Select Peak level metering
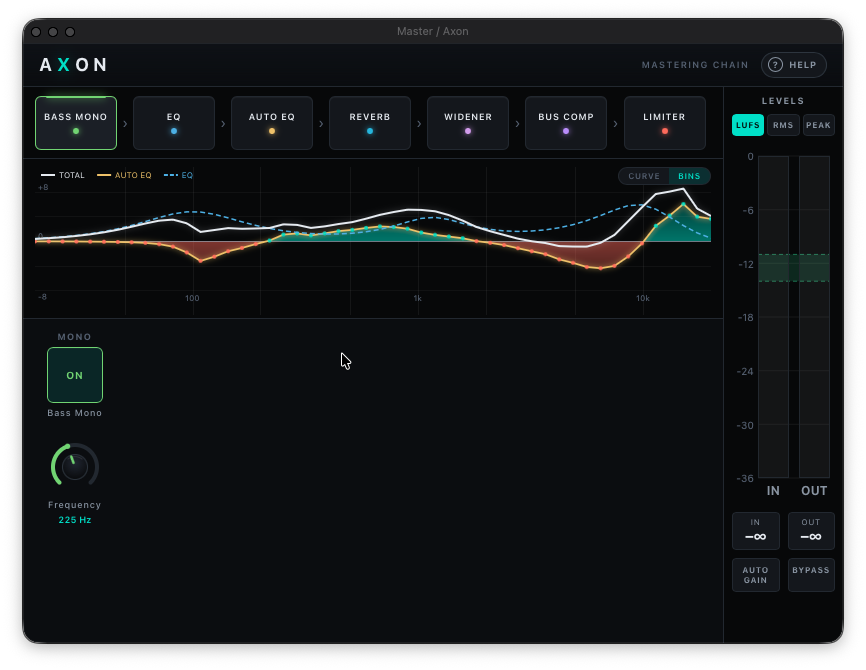 (x=819, y=125)
